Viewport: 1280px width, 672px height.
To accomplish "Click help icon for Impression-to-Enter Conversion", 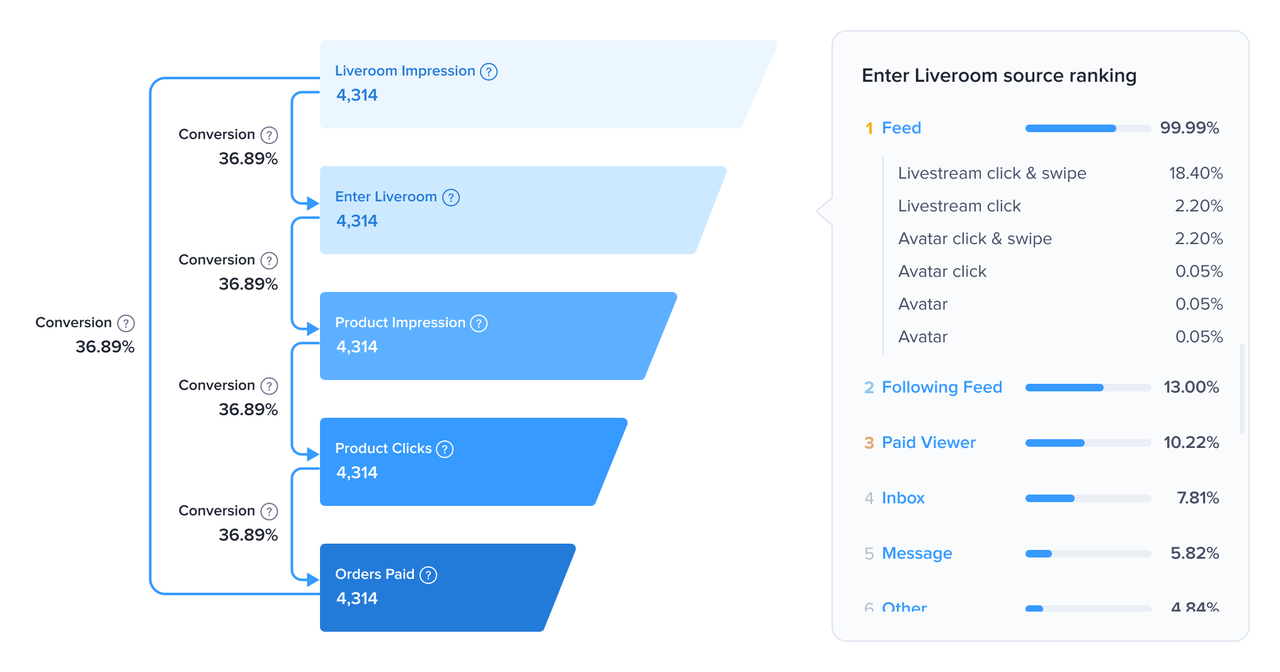I will pos(269,135).
